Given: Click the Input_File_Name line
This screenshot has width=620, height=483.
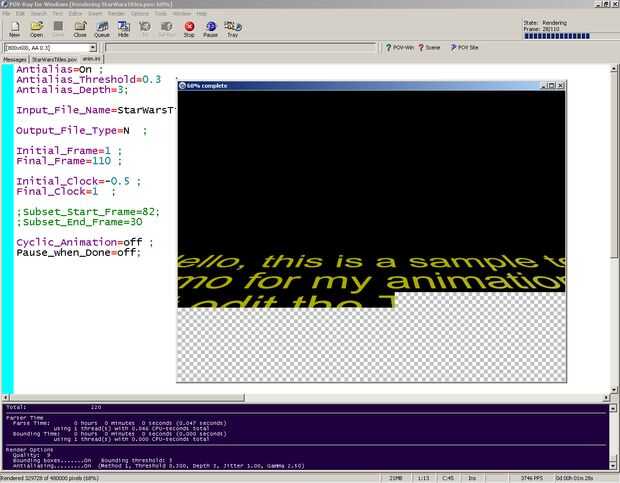Looking at the screenshot, I should pyautogui.click(x=95, y=110).
